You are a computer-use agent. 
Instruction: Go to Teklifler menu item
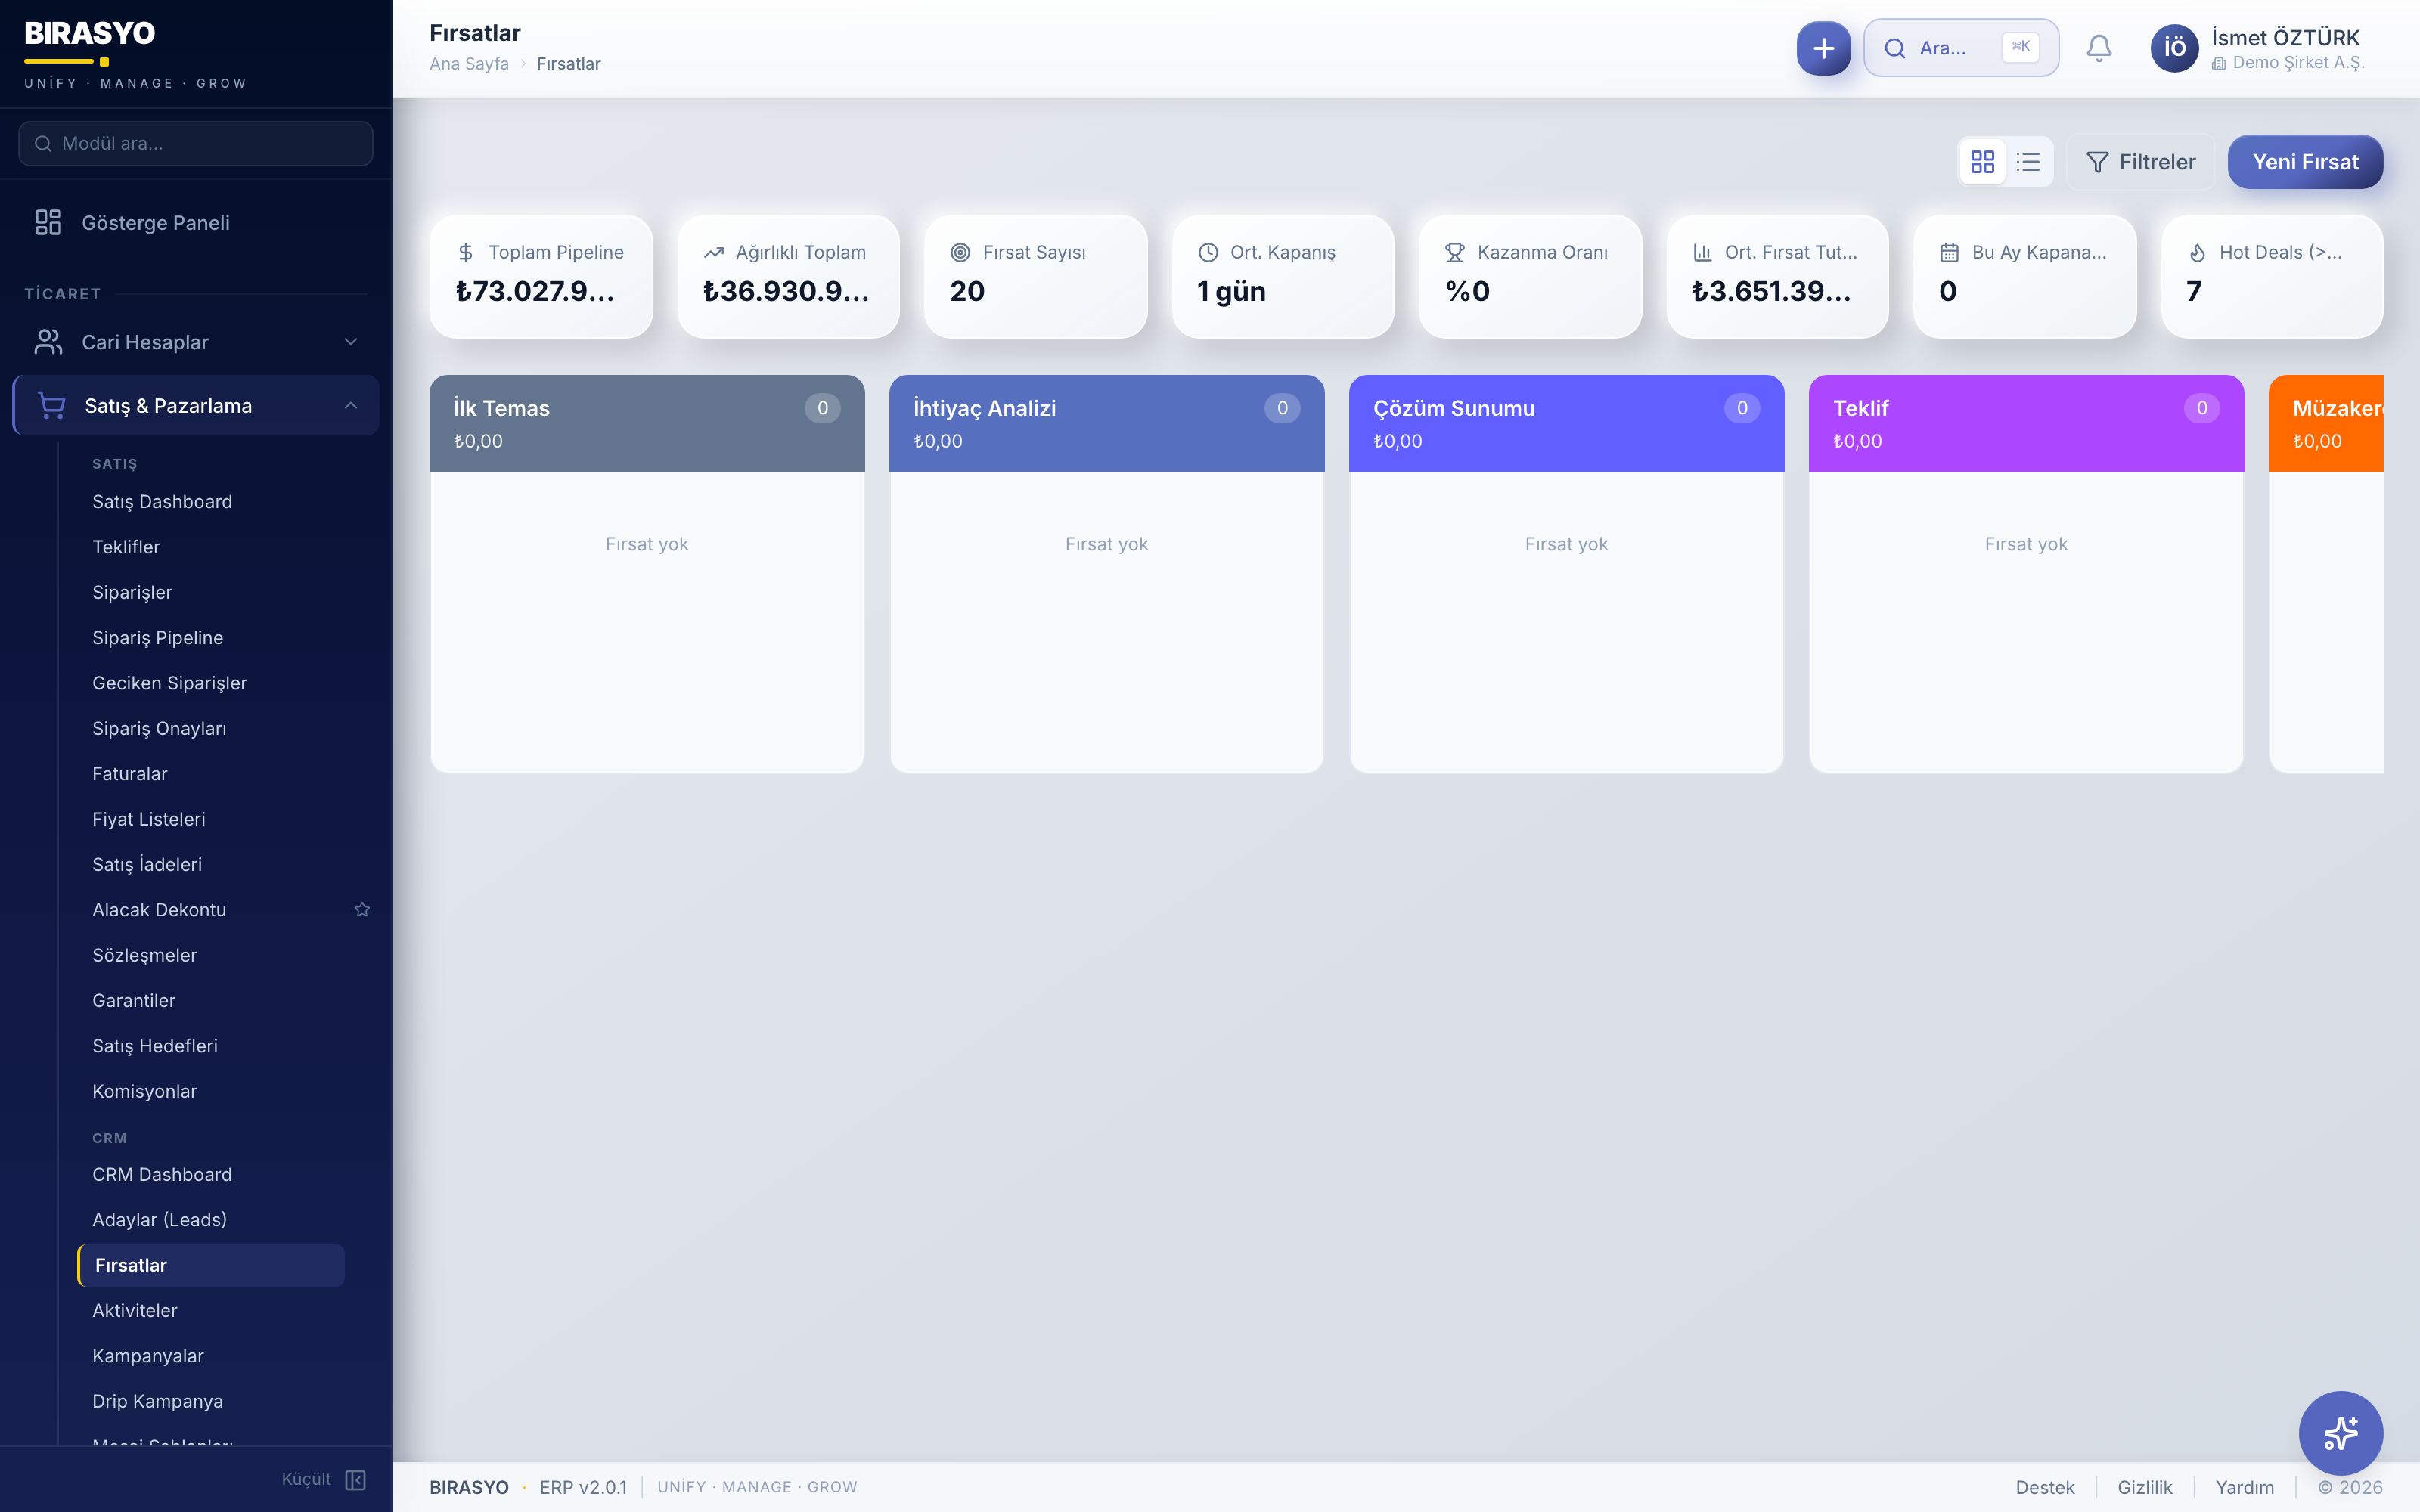pos(126,547)
